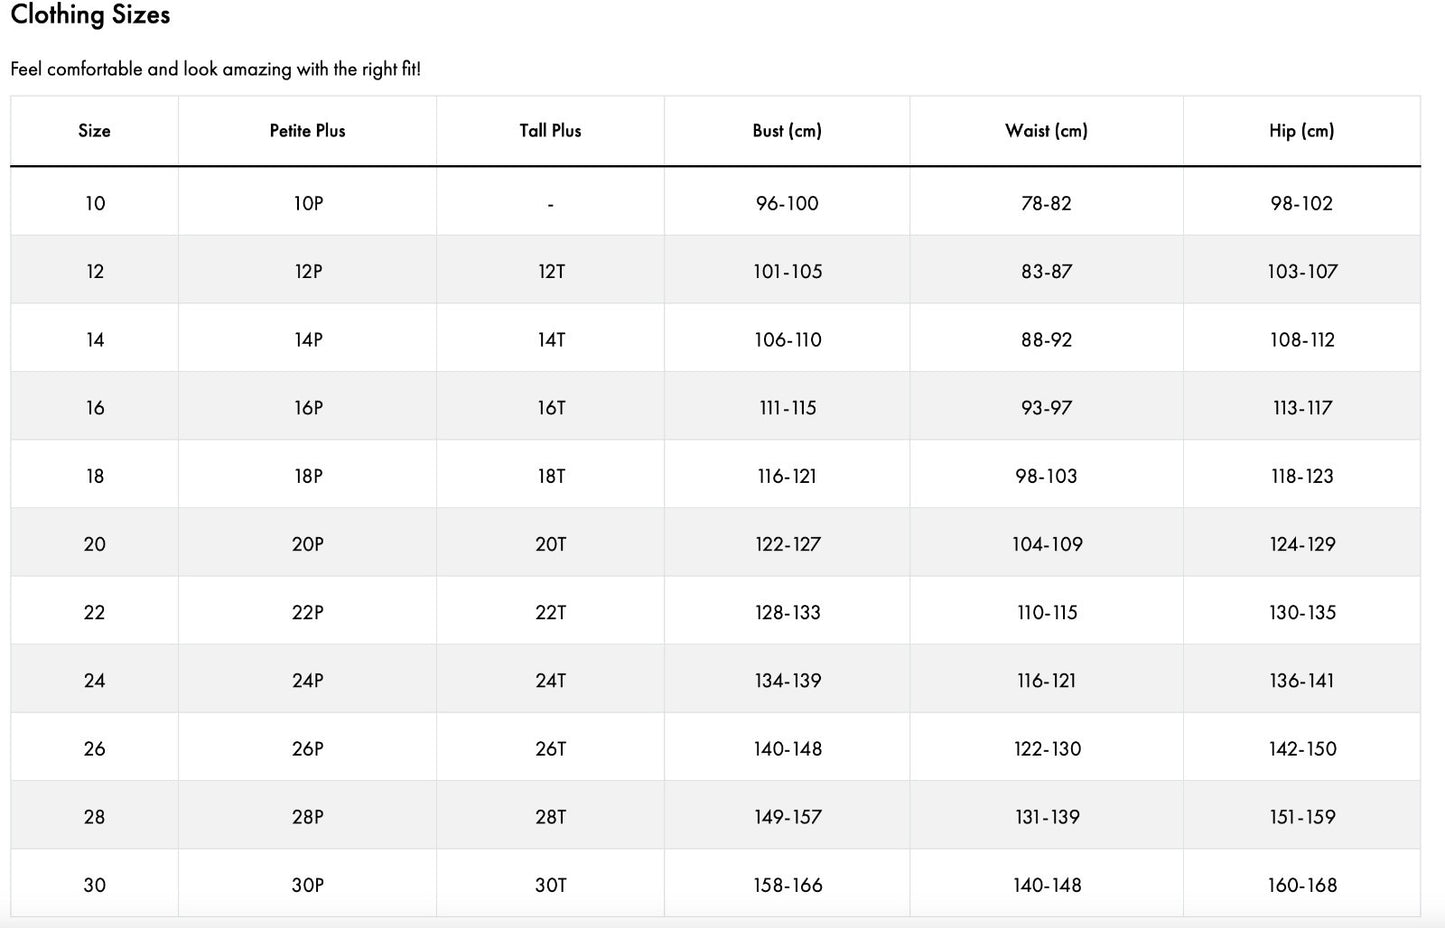Click the Clothing Sizes heading
The width and height of the screenshot is (1445, 928).
point(90,15)
